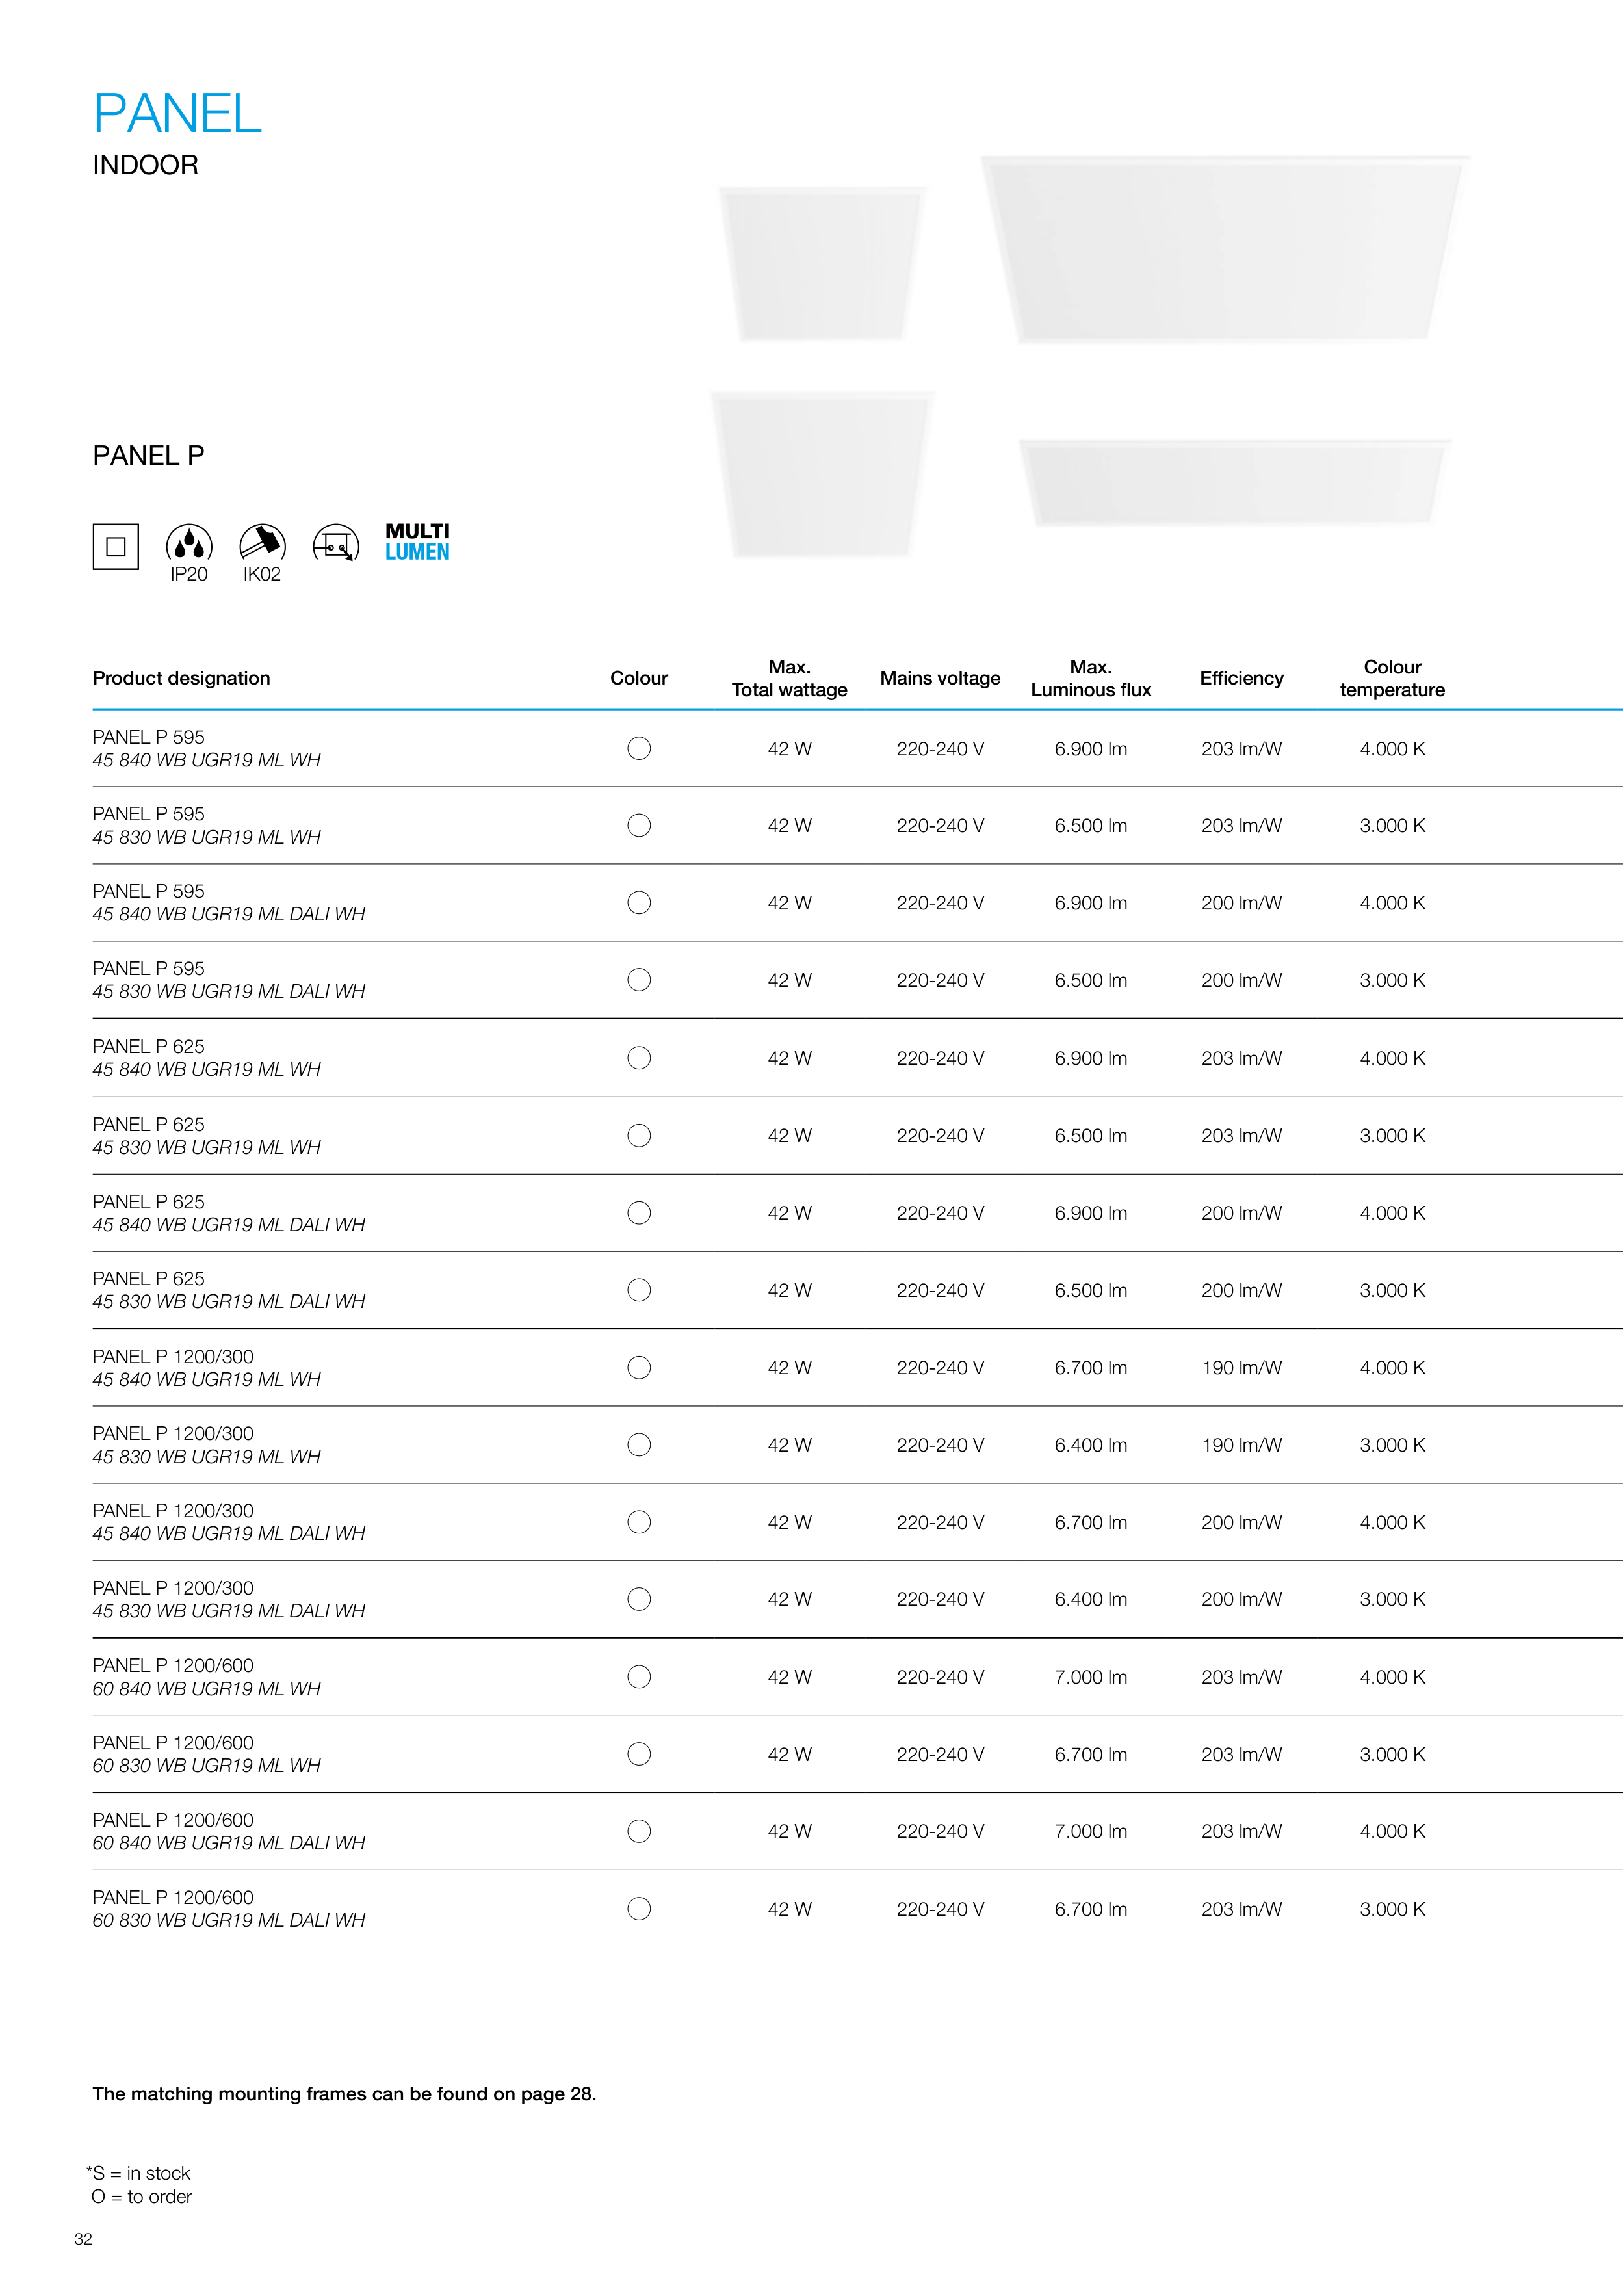The width and height of the screenshot is (1623, 2296).
Task: Click the large top-right panel product image
Action: 1224,250
